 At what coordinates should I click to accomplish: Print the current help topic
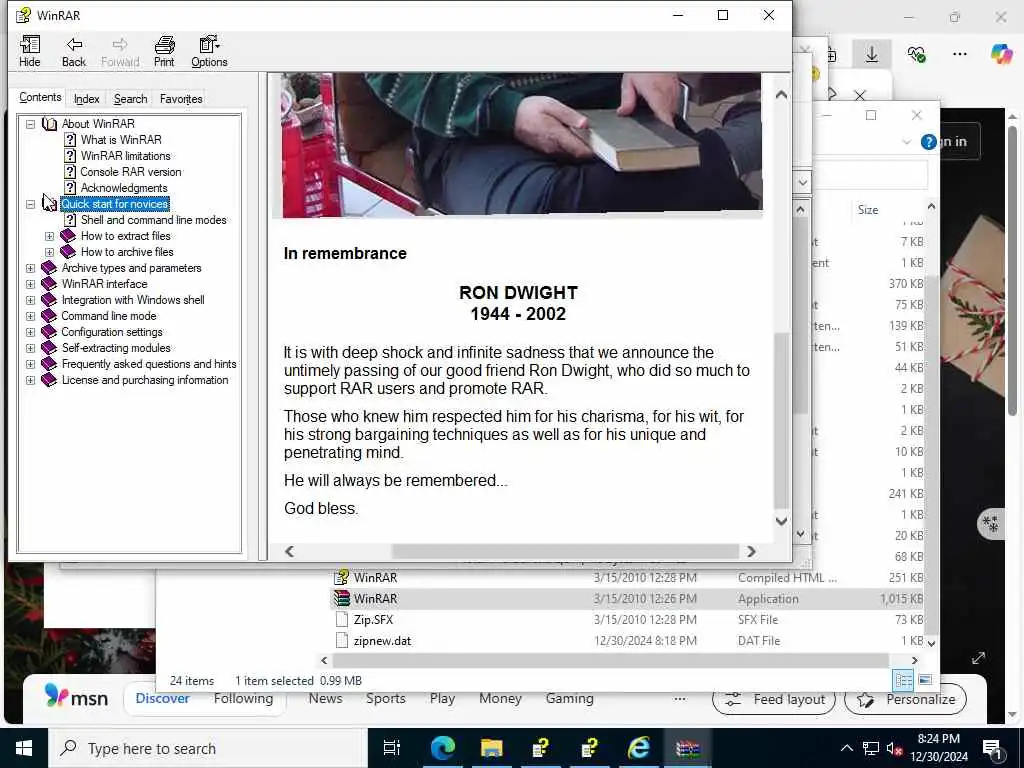tap(164, 51)
